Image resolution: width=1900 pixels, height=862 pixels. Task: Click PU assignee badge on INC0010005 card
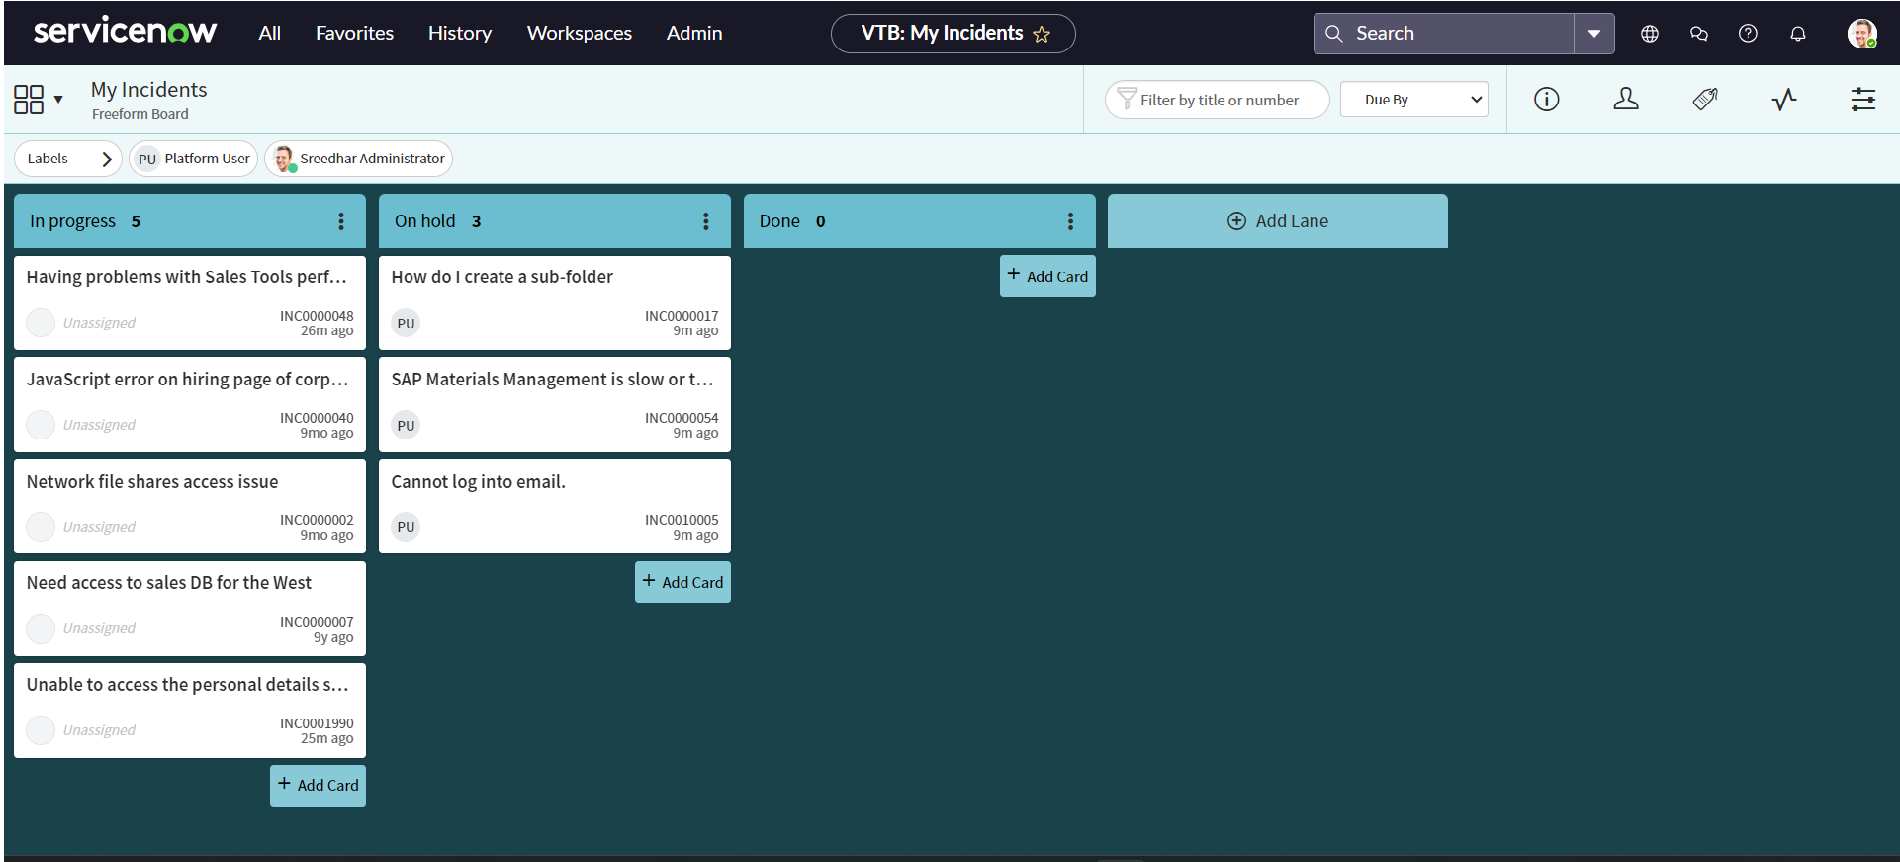click(x=405, y=527)
